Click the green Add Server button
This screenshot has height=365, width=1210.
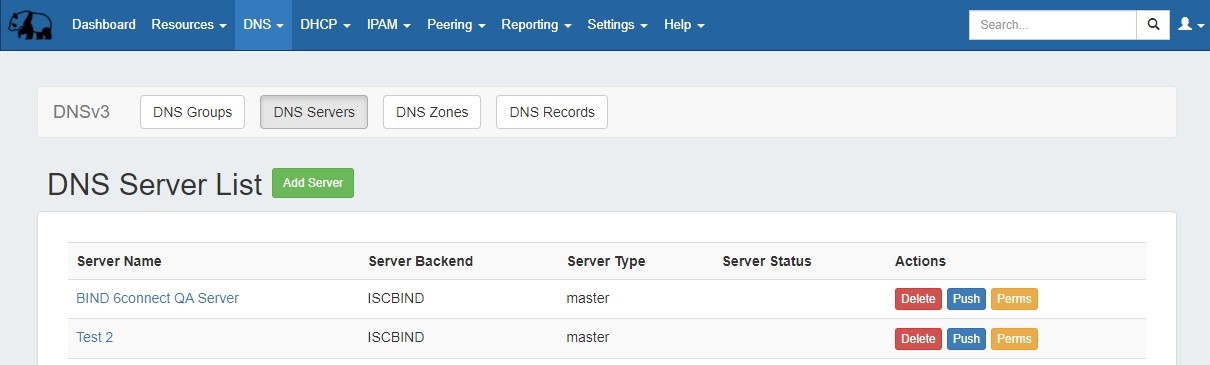(x=313, y=183)
